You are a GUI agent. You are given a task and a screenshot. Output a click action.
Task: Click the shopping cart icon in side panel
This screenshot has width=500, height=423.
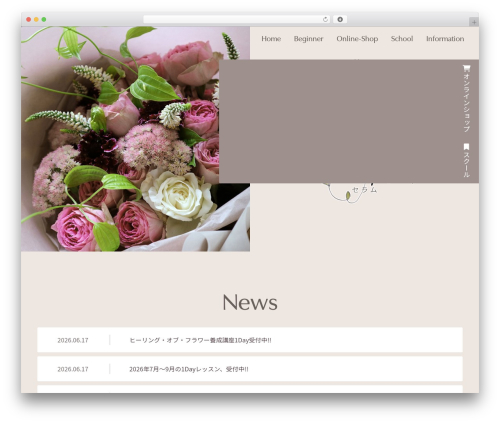pos(466,68)
